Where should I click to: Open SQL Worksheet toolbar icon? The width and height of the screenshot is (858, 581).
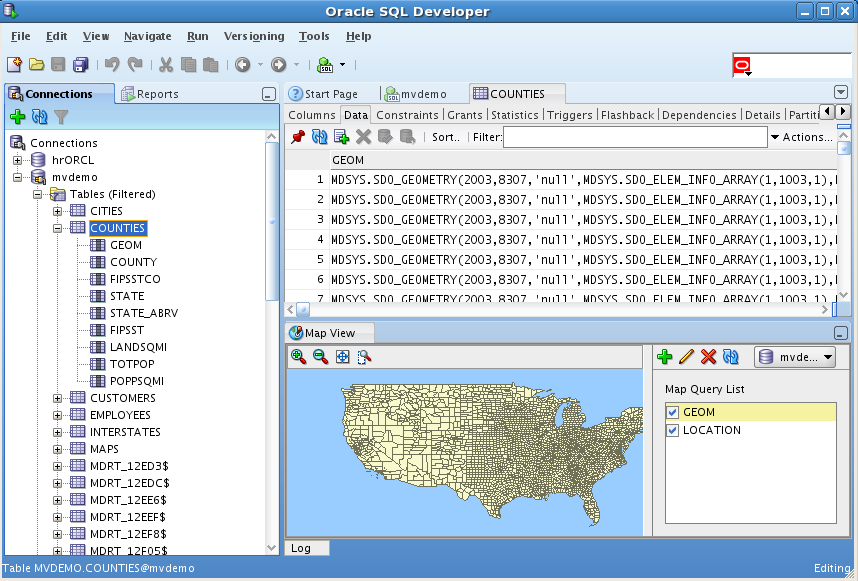(x=325, y=65)
